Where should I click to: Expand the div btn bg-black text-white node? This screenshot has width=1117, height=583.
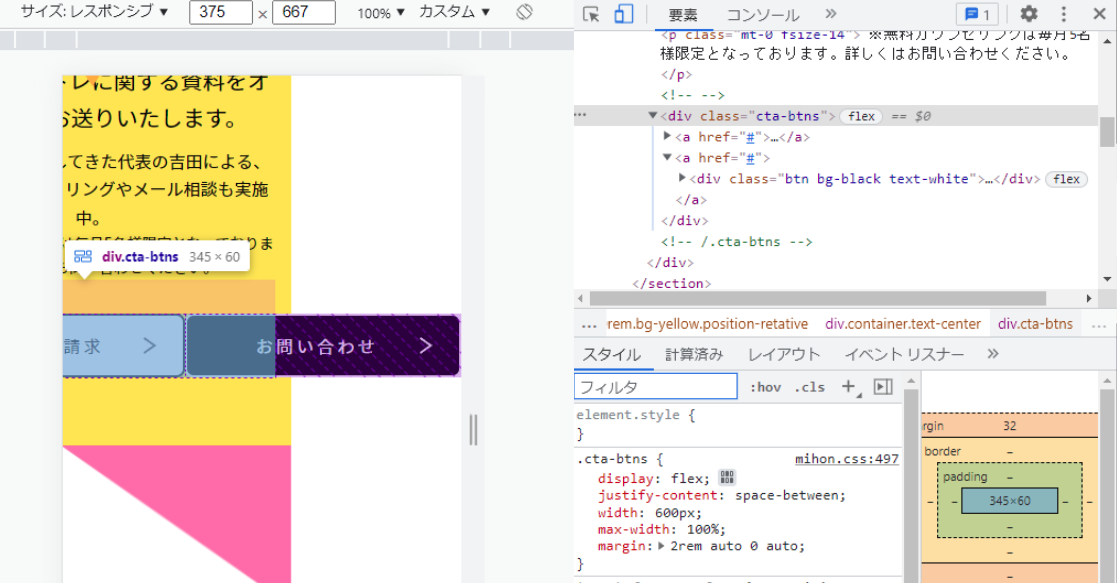682,178
